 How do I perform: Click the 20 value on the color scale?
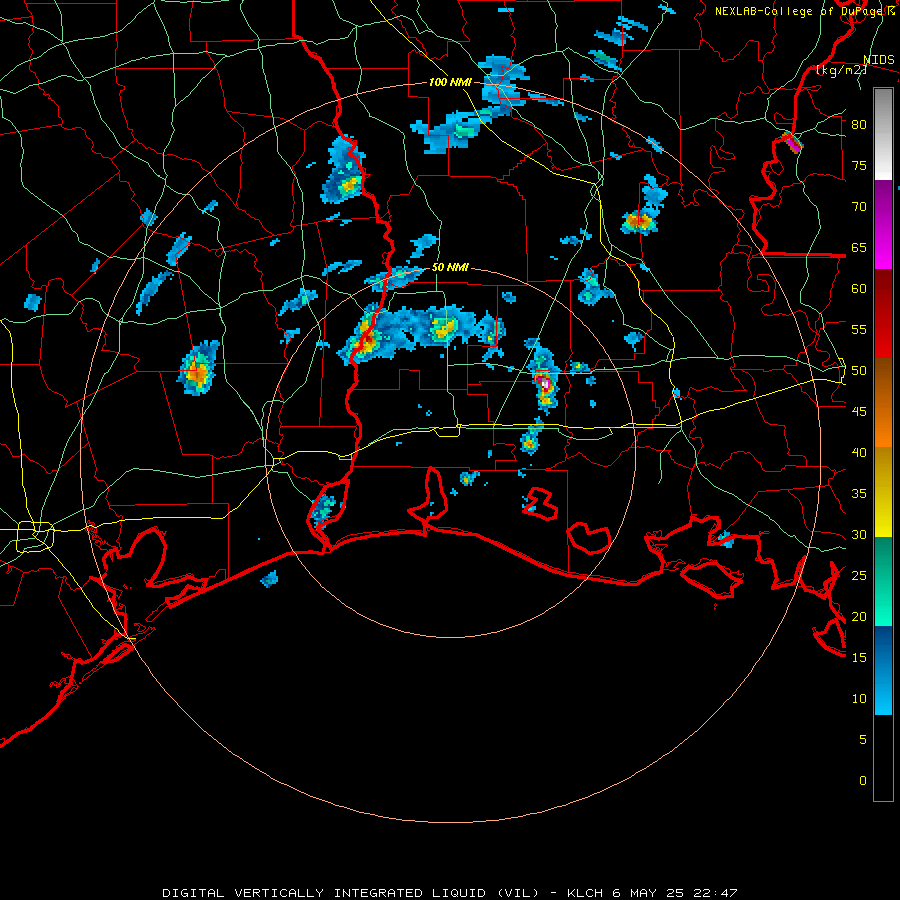[859, 616]
